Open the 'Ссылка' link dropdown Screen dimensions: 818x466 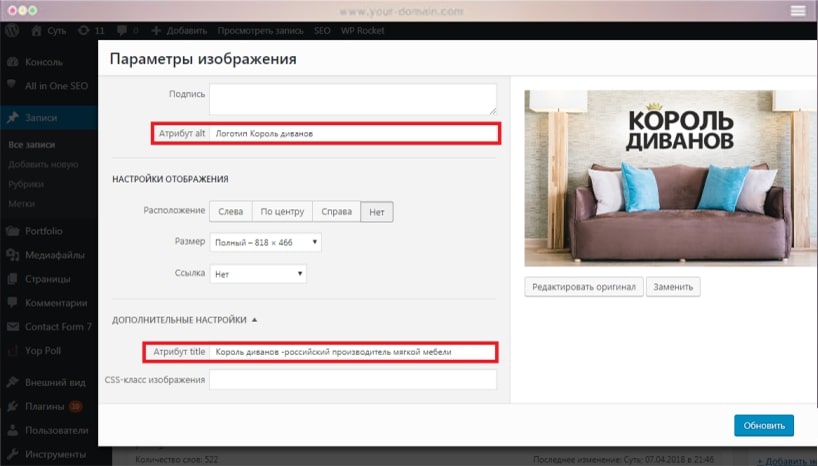tap(258, 274)
